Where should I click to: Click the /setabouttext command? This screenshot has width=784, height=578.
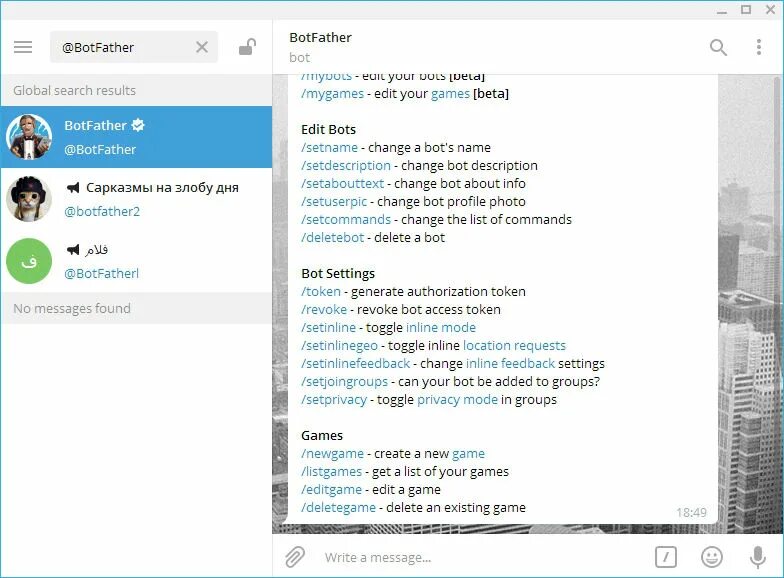click(342, 184)
